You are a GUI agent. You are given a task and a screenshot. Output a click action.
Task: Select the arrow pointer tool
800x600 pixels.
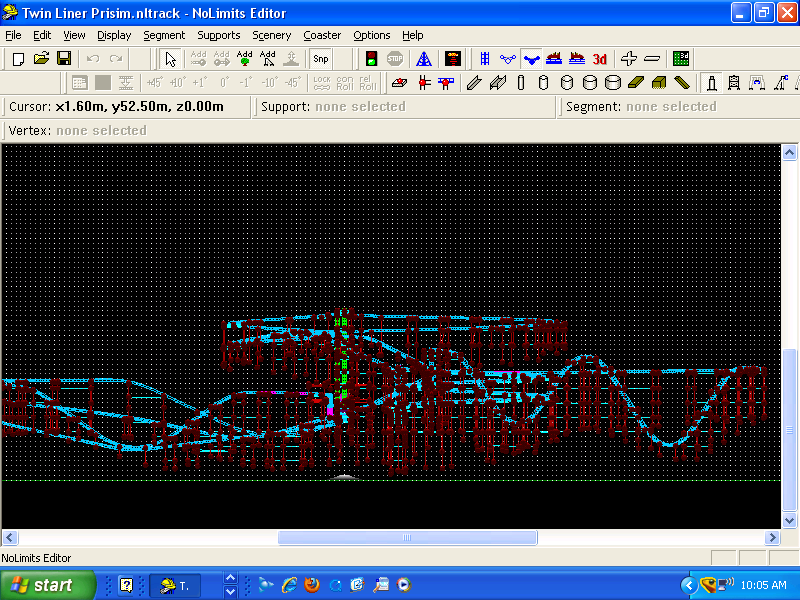pos(170,59)
